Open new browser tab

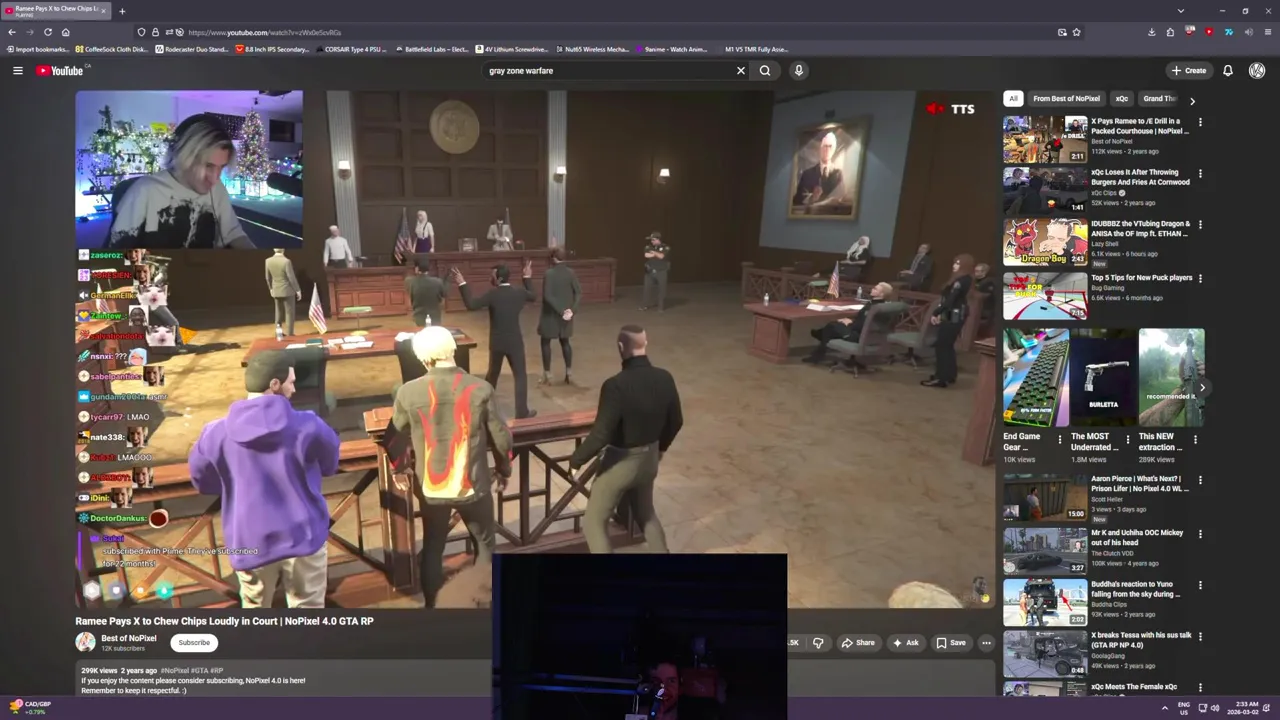[122, 11]
